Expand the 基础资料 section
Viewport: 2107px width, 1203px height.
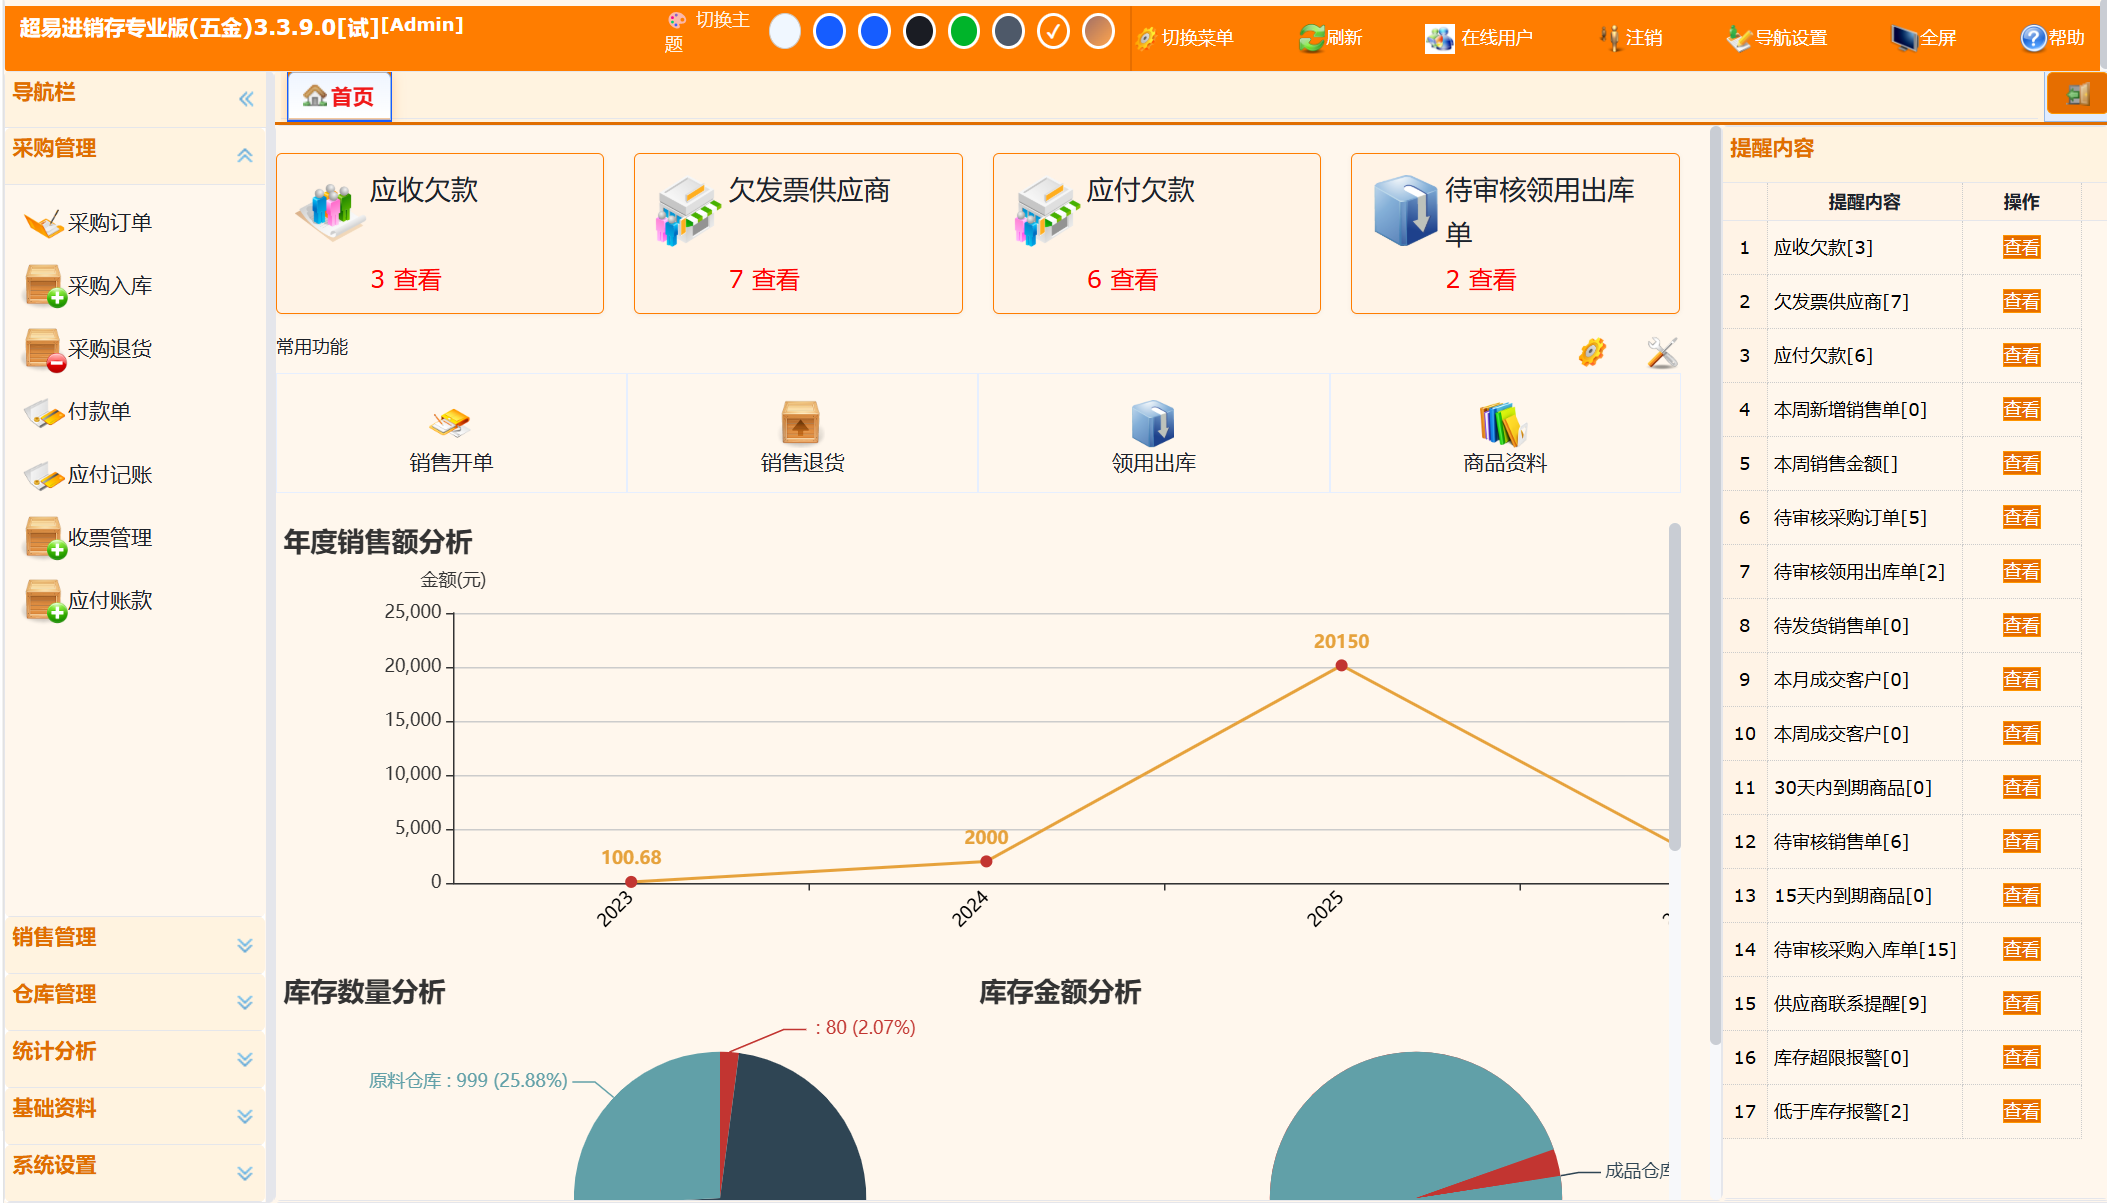[245, 1116]
